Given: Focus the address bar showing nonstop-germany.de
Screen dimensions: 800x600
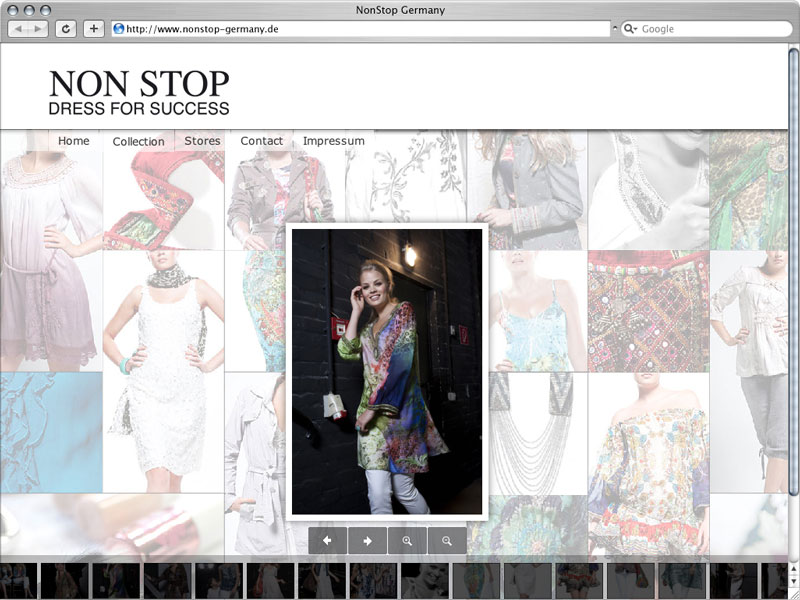Looking at the screenshot, I should 361,29.
